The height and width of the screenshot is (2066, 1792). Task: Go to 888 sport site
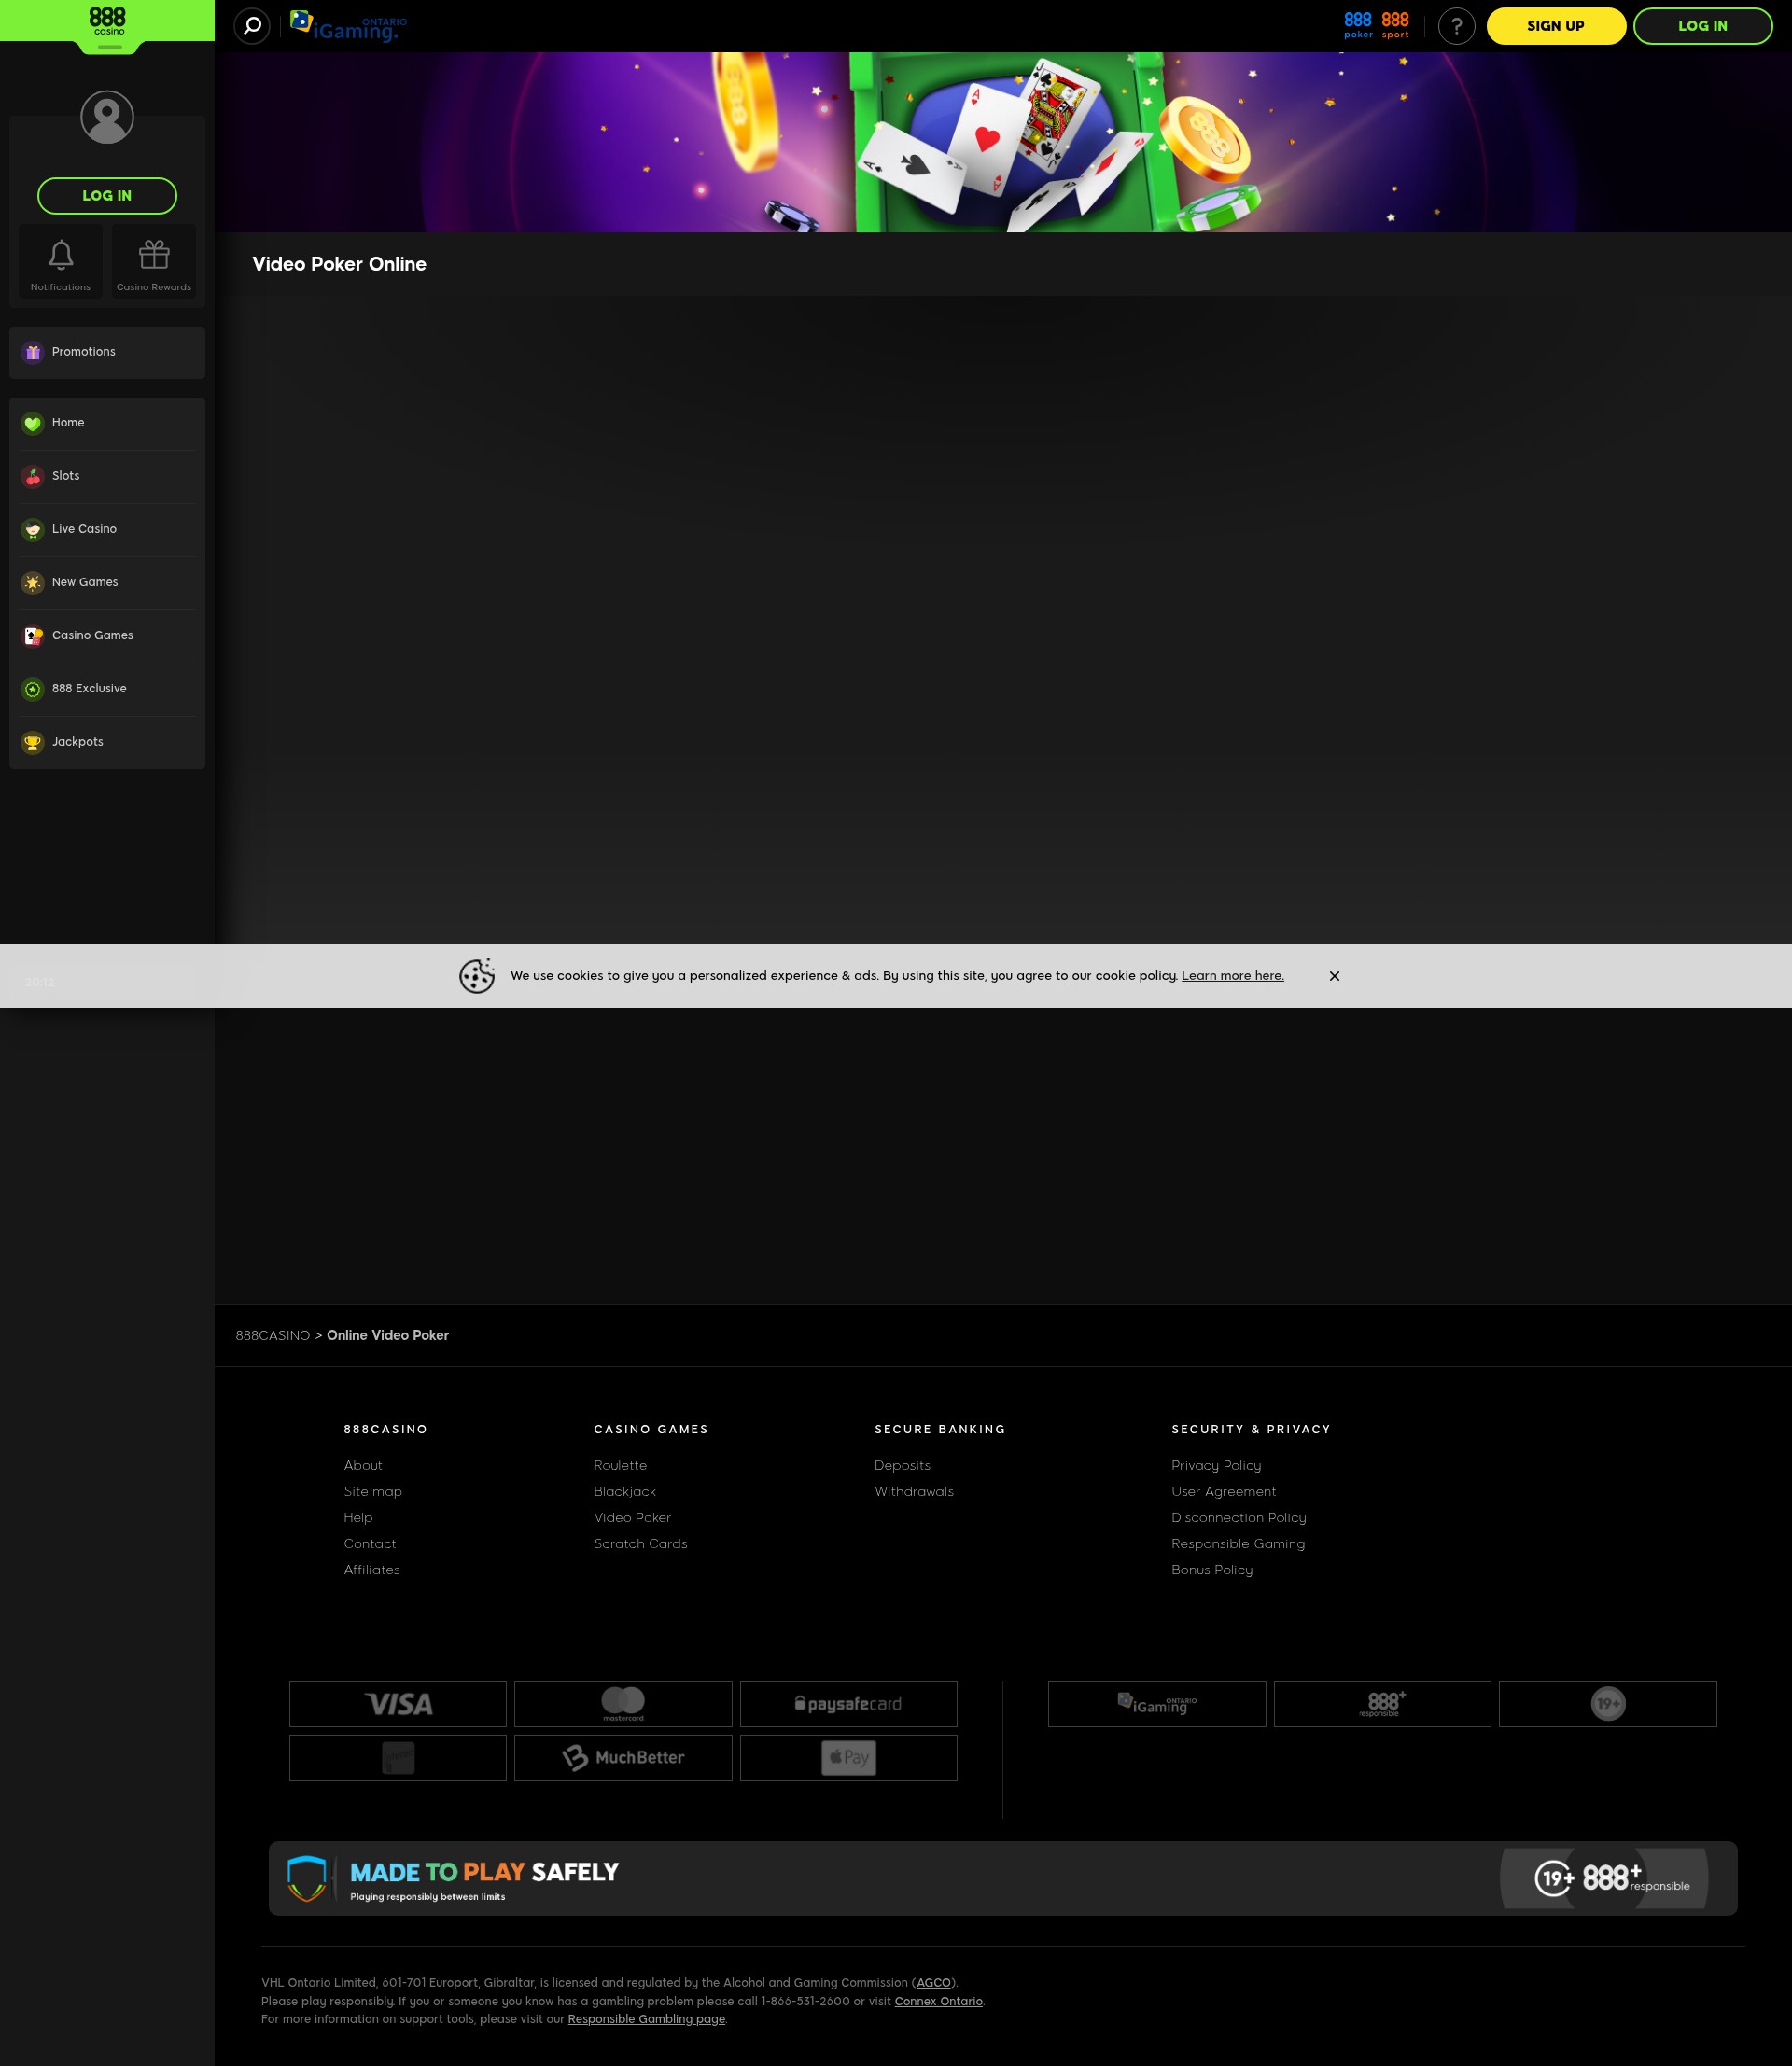click(1395, 25)
